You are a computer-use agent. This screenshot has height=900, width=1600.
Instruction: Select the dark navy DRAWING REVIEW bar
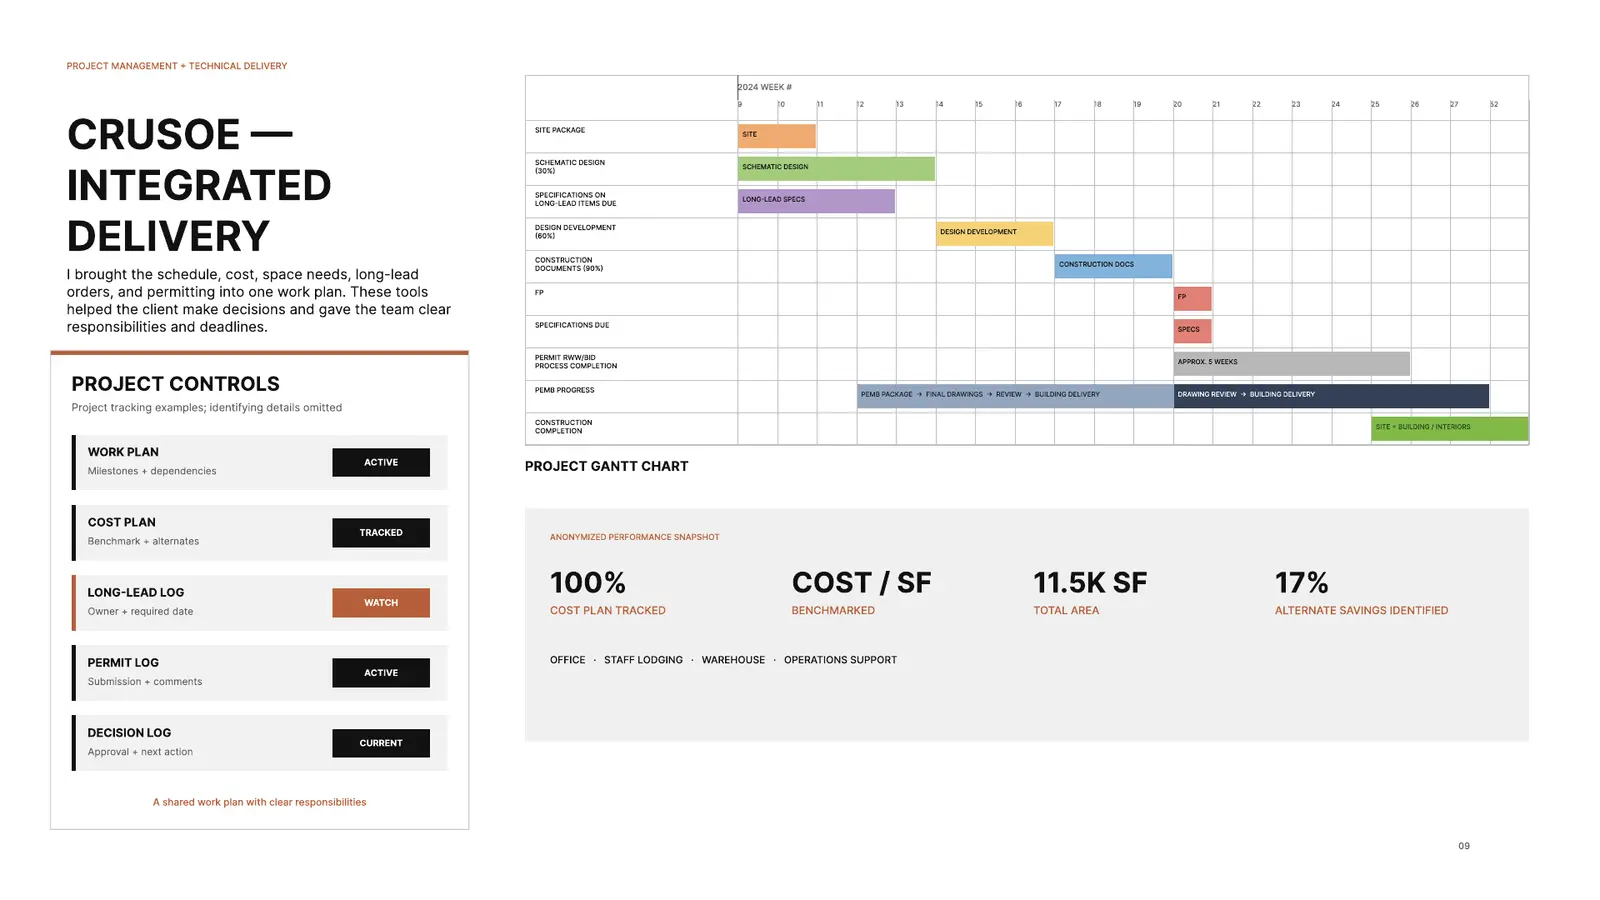pyautogui.click(x=1331, y=395)
